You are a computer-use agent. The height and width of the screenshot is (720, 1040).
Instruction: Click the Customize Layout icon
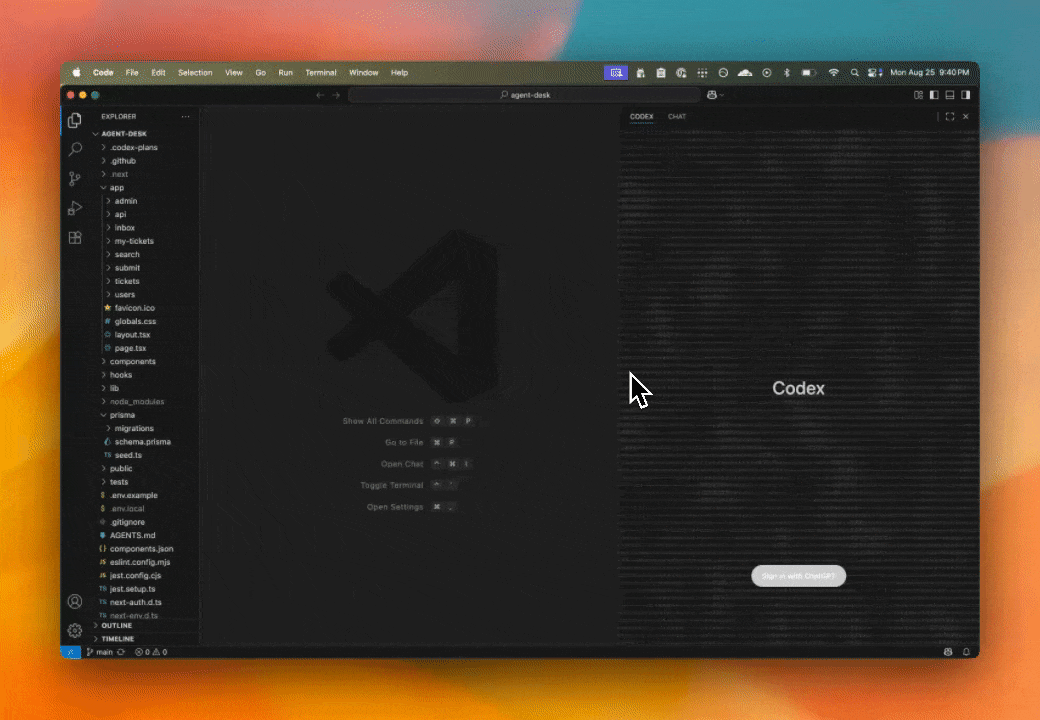coord(919,95)
